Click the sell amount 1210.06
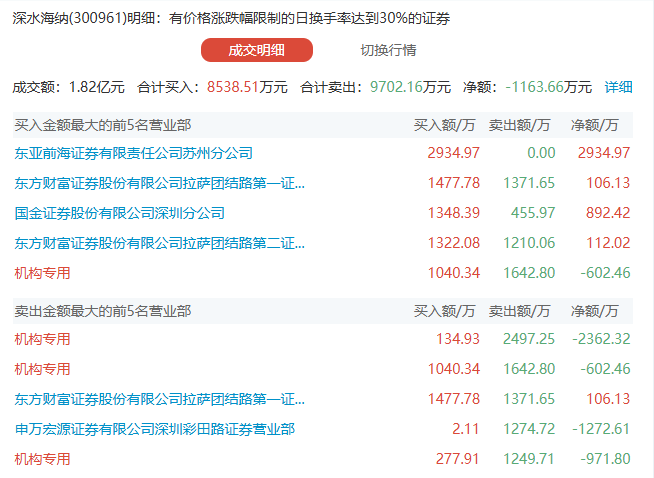Screen dimensions: 654x478 [x=529, y=243]
